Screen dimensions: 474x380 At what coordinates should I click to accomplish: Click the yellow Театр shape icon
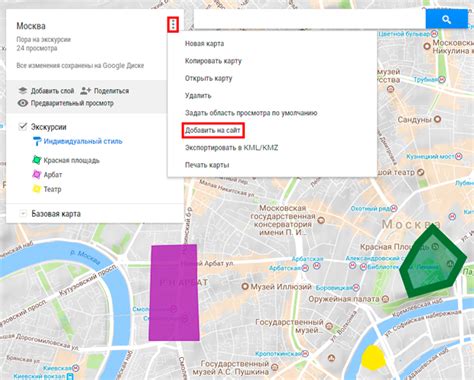tap(37, 189)
